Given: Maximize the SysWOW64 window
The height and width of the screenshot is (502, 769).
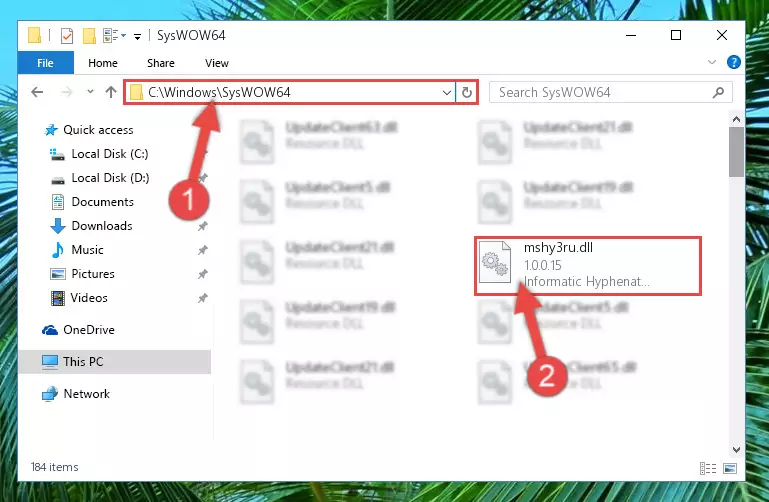Looking at the screenshot, I should (676, 35).
